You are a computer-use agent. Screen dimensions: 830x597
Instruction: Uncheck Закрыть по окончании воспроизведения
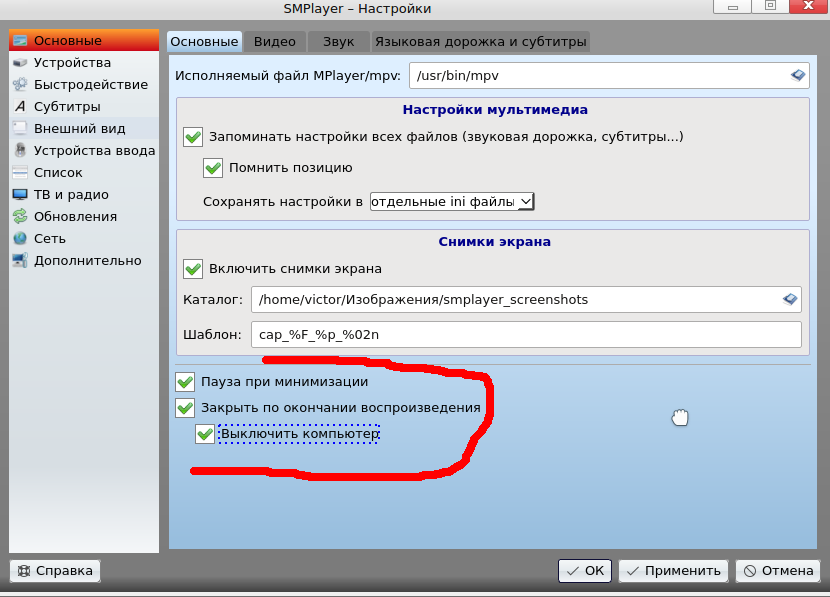pos(185,408)
